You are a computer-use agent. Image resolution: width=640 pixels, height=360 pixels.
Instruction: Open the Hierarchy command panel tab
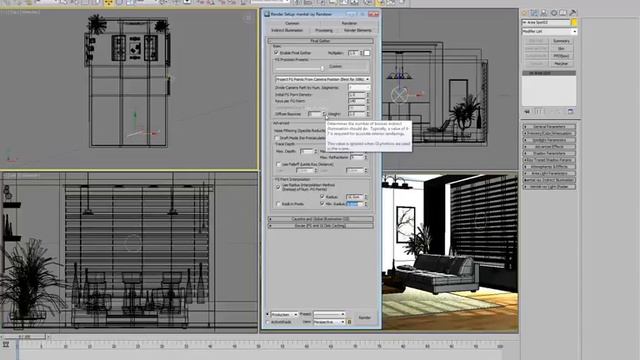tap(544, 13)
